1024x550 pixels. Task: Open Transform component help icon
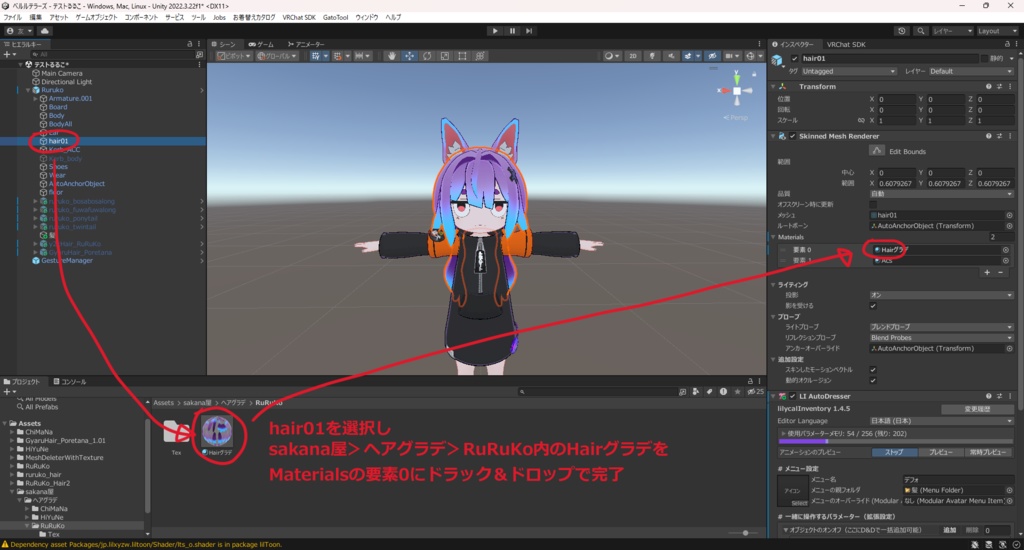[x=989, y=86]
